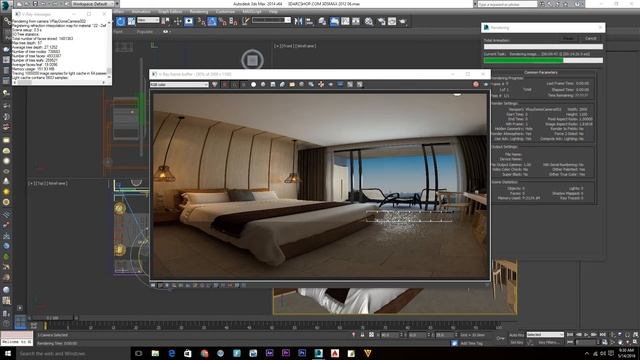The height and width of the screenshot is (360, 640).
Task: Open the Material Editor
Action: (x=369, y=21)
